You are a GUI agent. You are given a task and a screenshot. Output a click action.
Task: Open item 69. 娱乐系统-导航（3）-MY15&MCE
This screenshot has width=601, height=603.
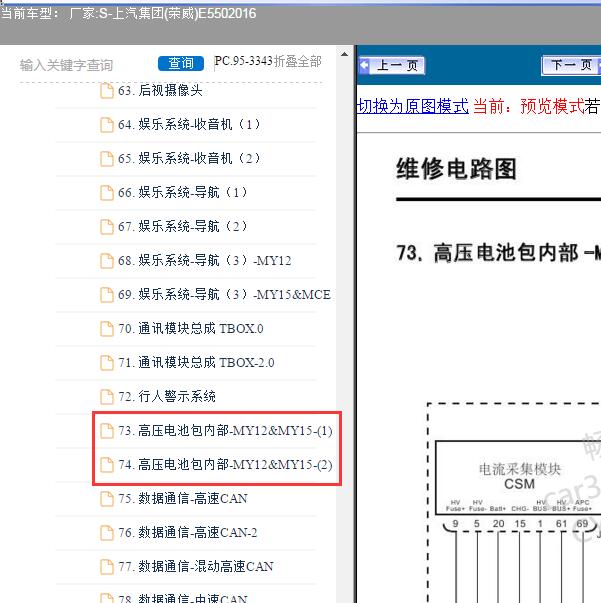click(x=224, y=295)
